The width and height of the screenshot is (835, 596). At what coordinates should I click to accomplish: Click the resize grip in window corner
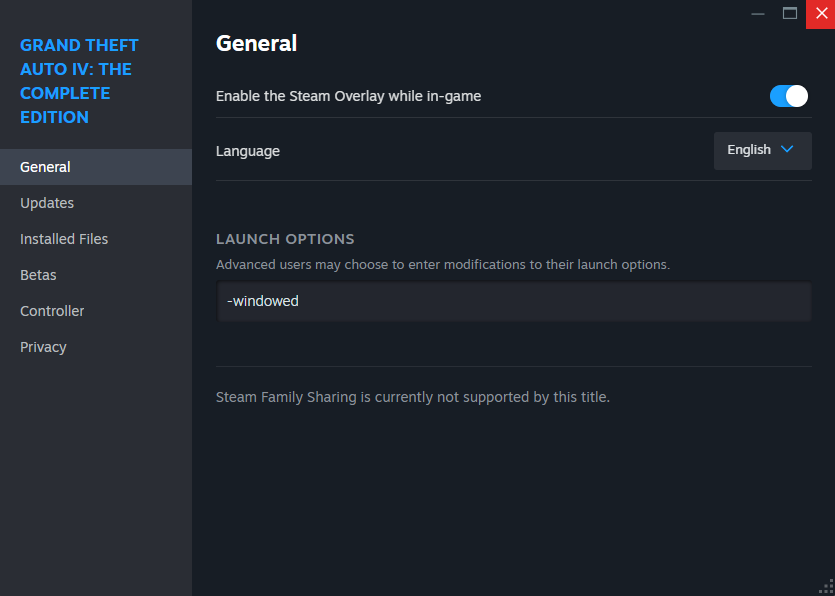pyautogui.click(x=826, y=587)
